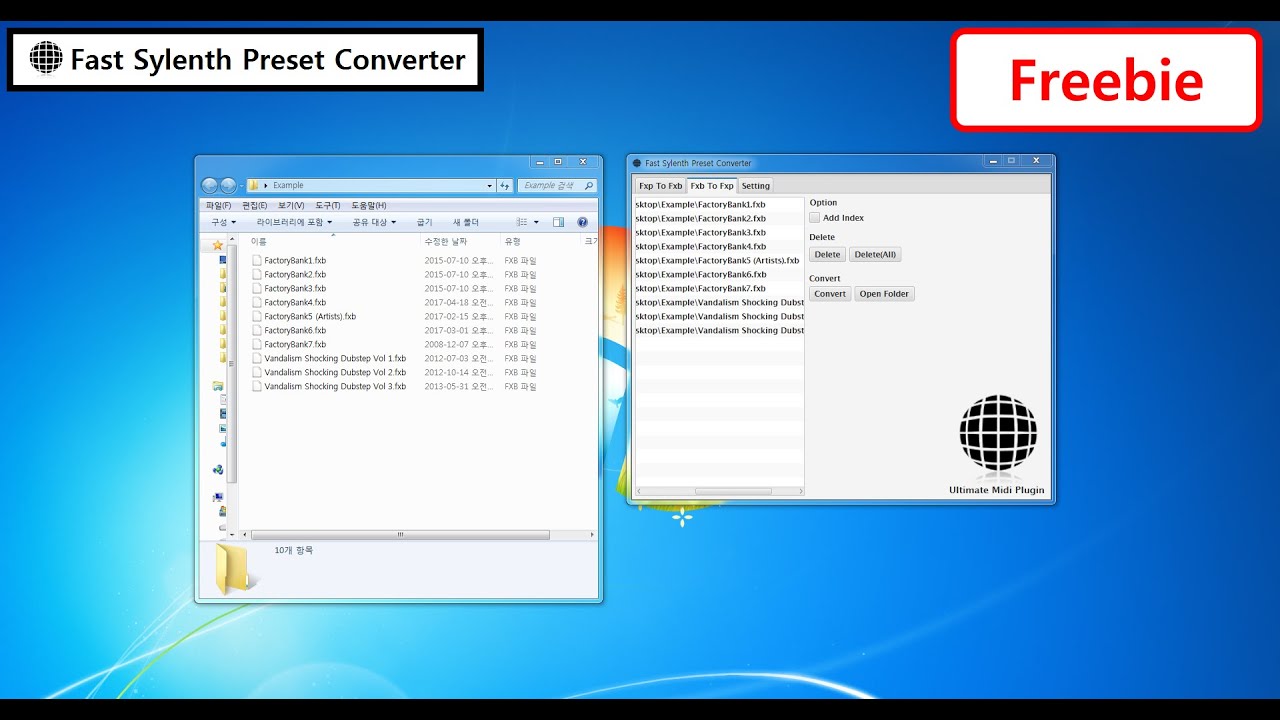Open the 구성 dropdown in the explorer toolbar
This screenshot has height=720, width=1280.
[x=223, y=222]
